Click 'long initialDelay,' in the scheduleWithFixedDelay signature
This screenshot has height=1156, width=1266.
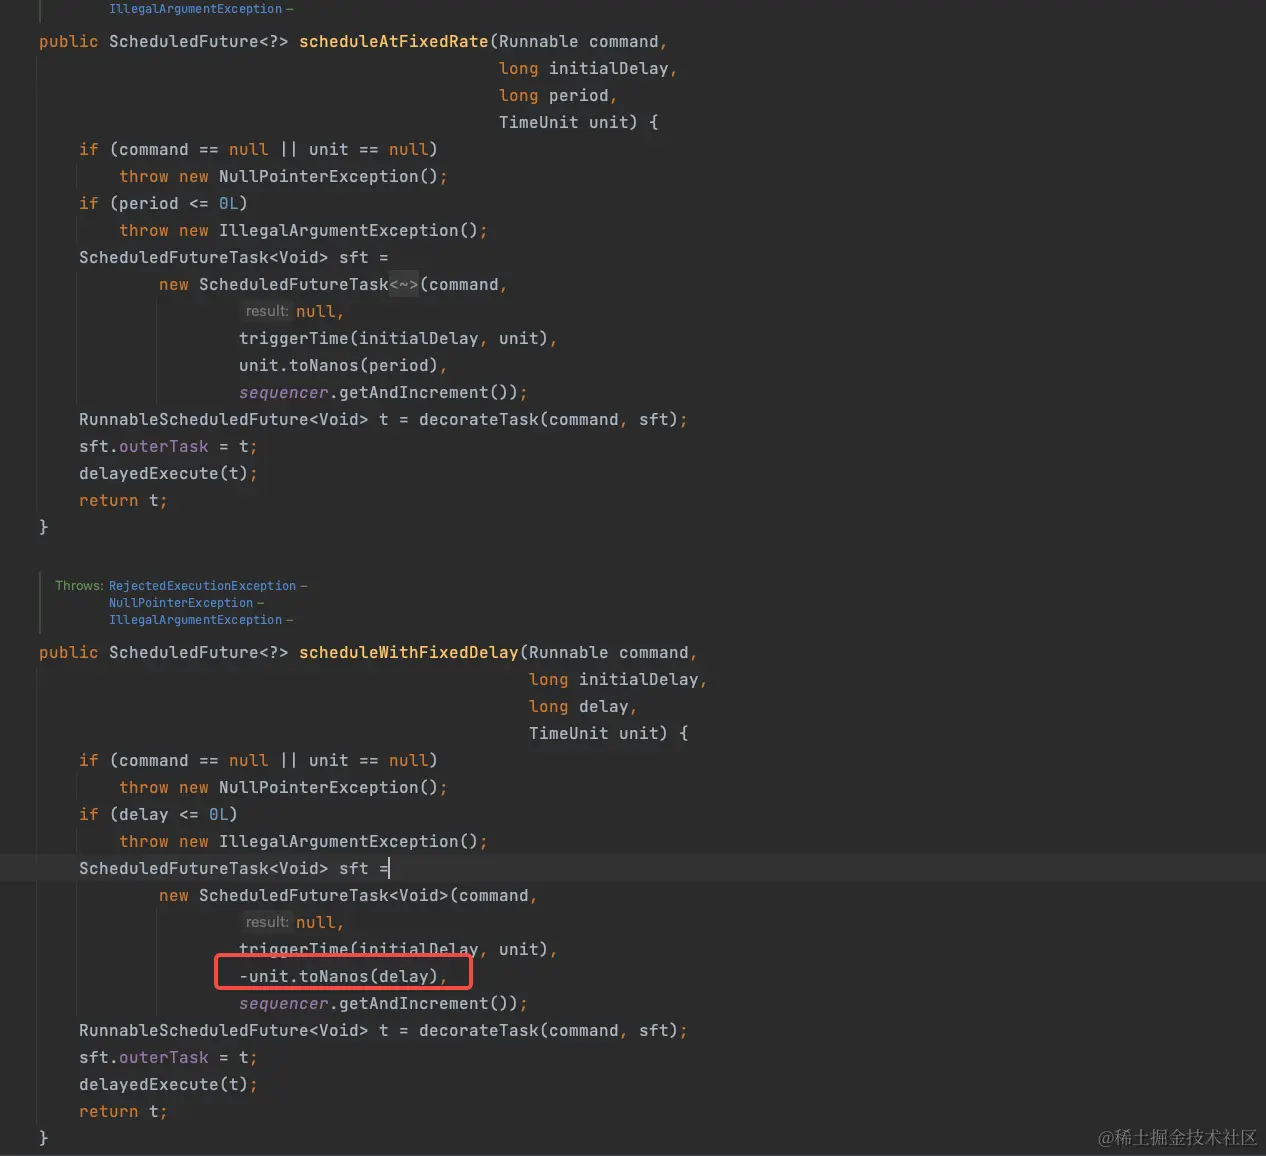tap(618, 680)
